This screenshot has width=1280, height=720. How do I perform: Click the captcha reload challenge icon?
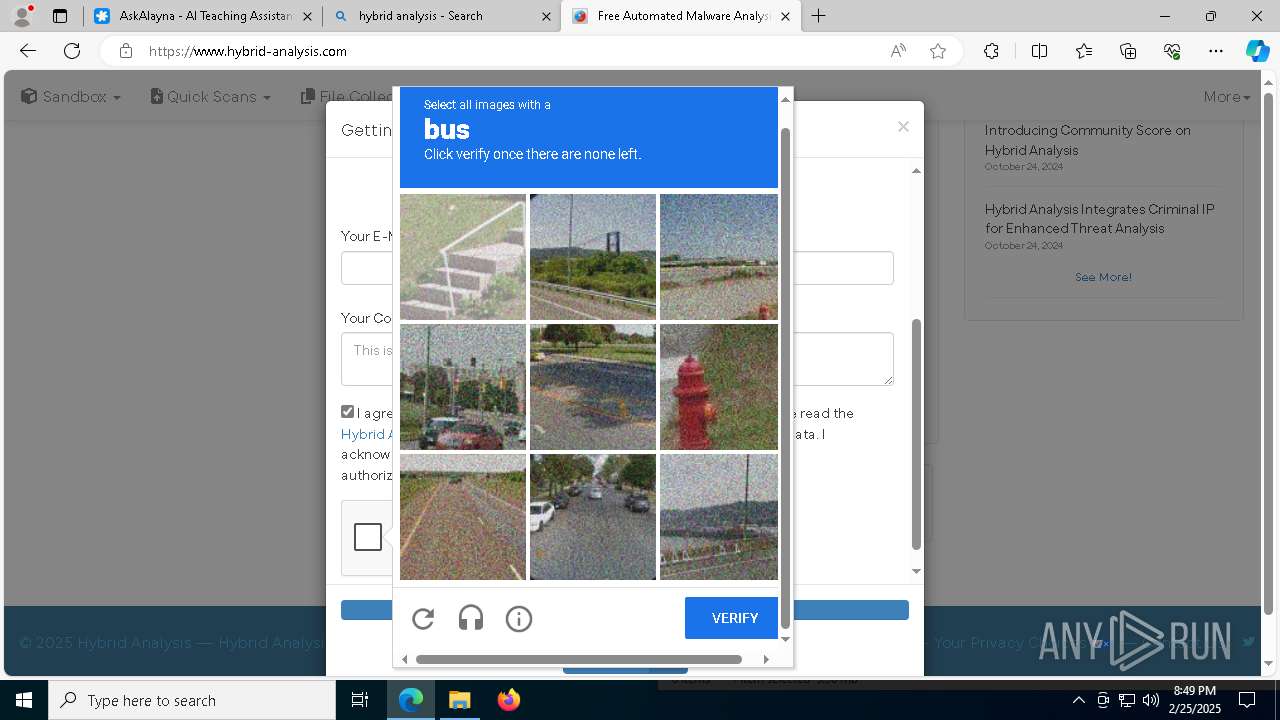tap(423, 619)
